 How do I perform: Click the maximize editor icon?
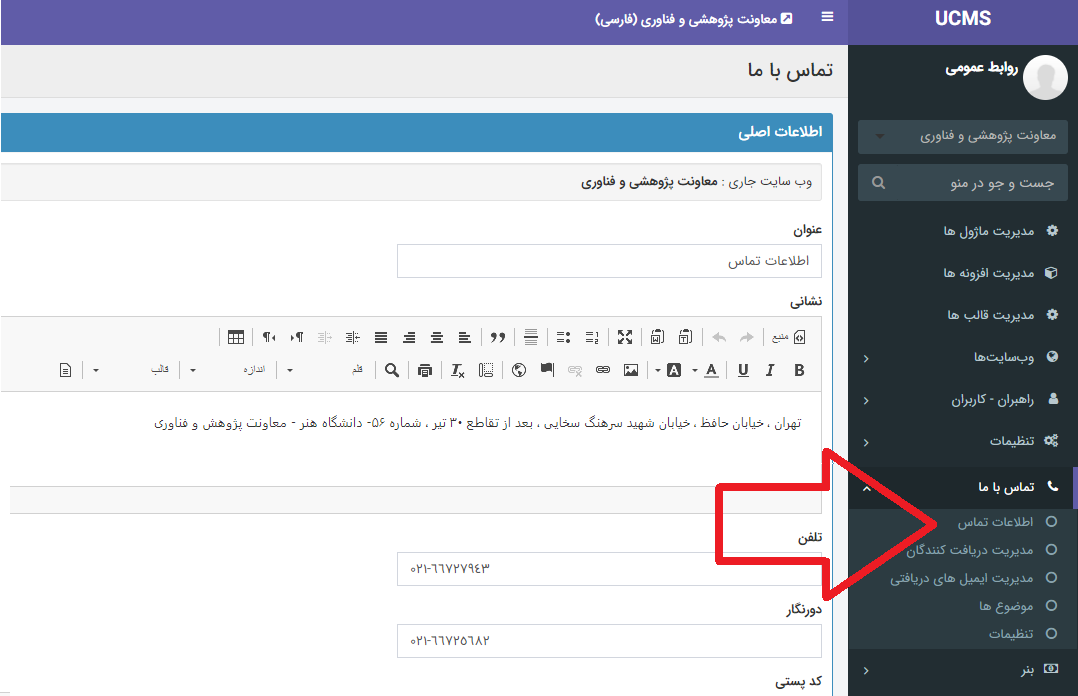tap(625, 337)
